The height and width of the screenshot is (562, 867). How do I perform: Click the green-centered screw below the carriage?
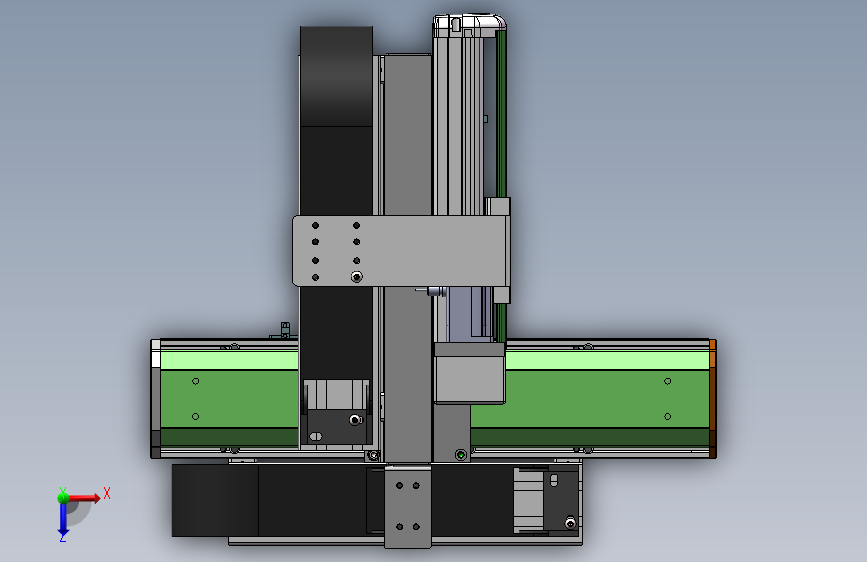tap(461, 455)
